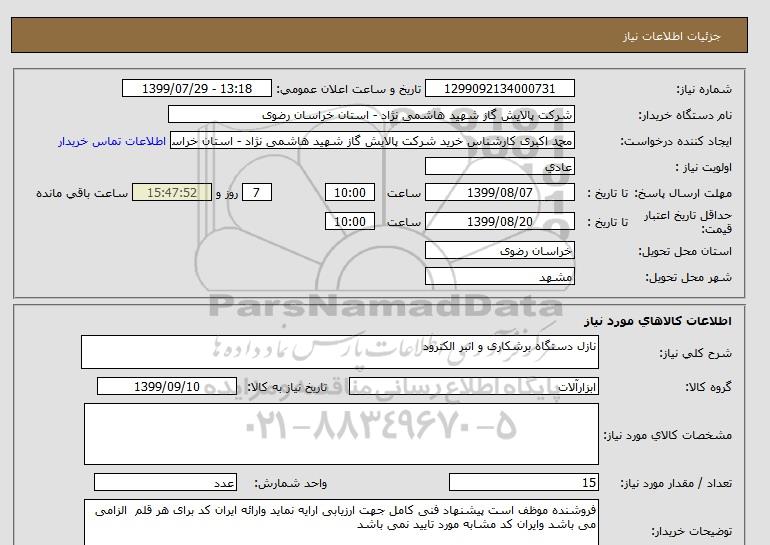Screen dimensions: 770x545
Task: Click the نام دستگاه خریدار label
Action: [685, 115]
